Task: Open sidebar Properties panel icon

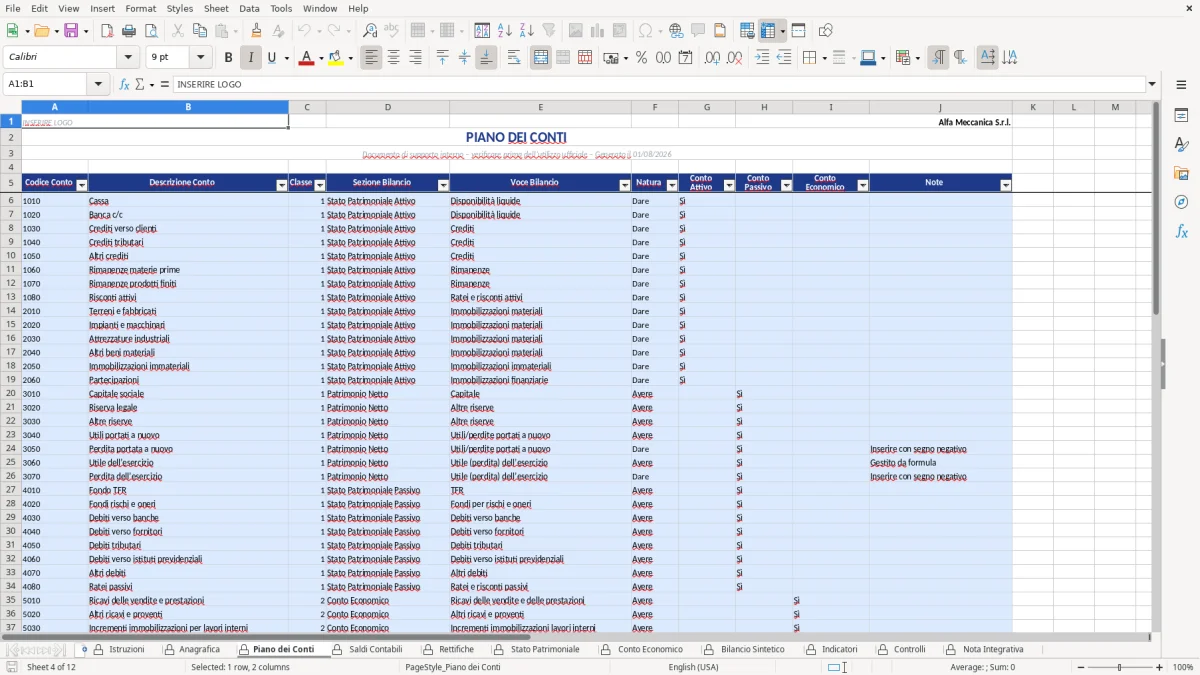Action: [x=1181, y=116]
